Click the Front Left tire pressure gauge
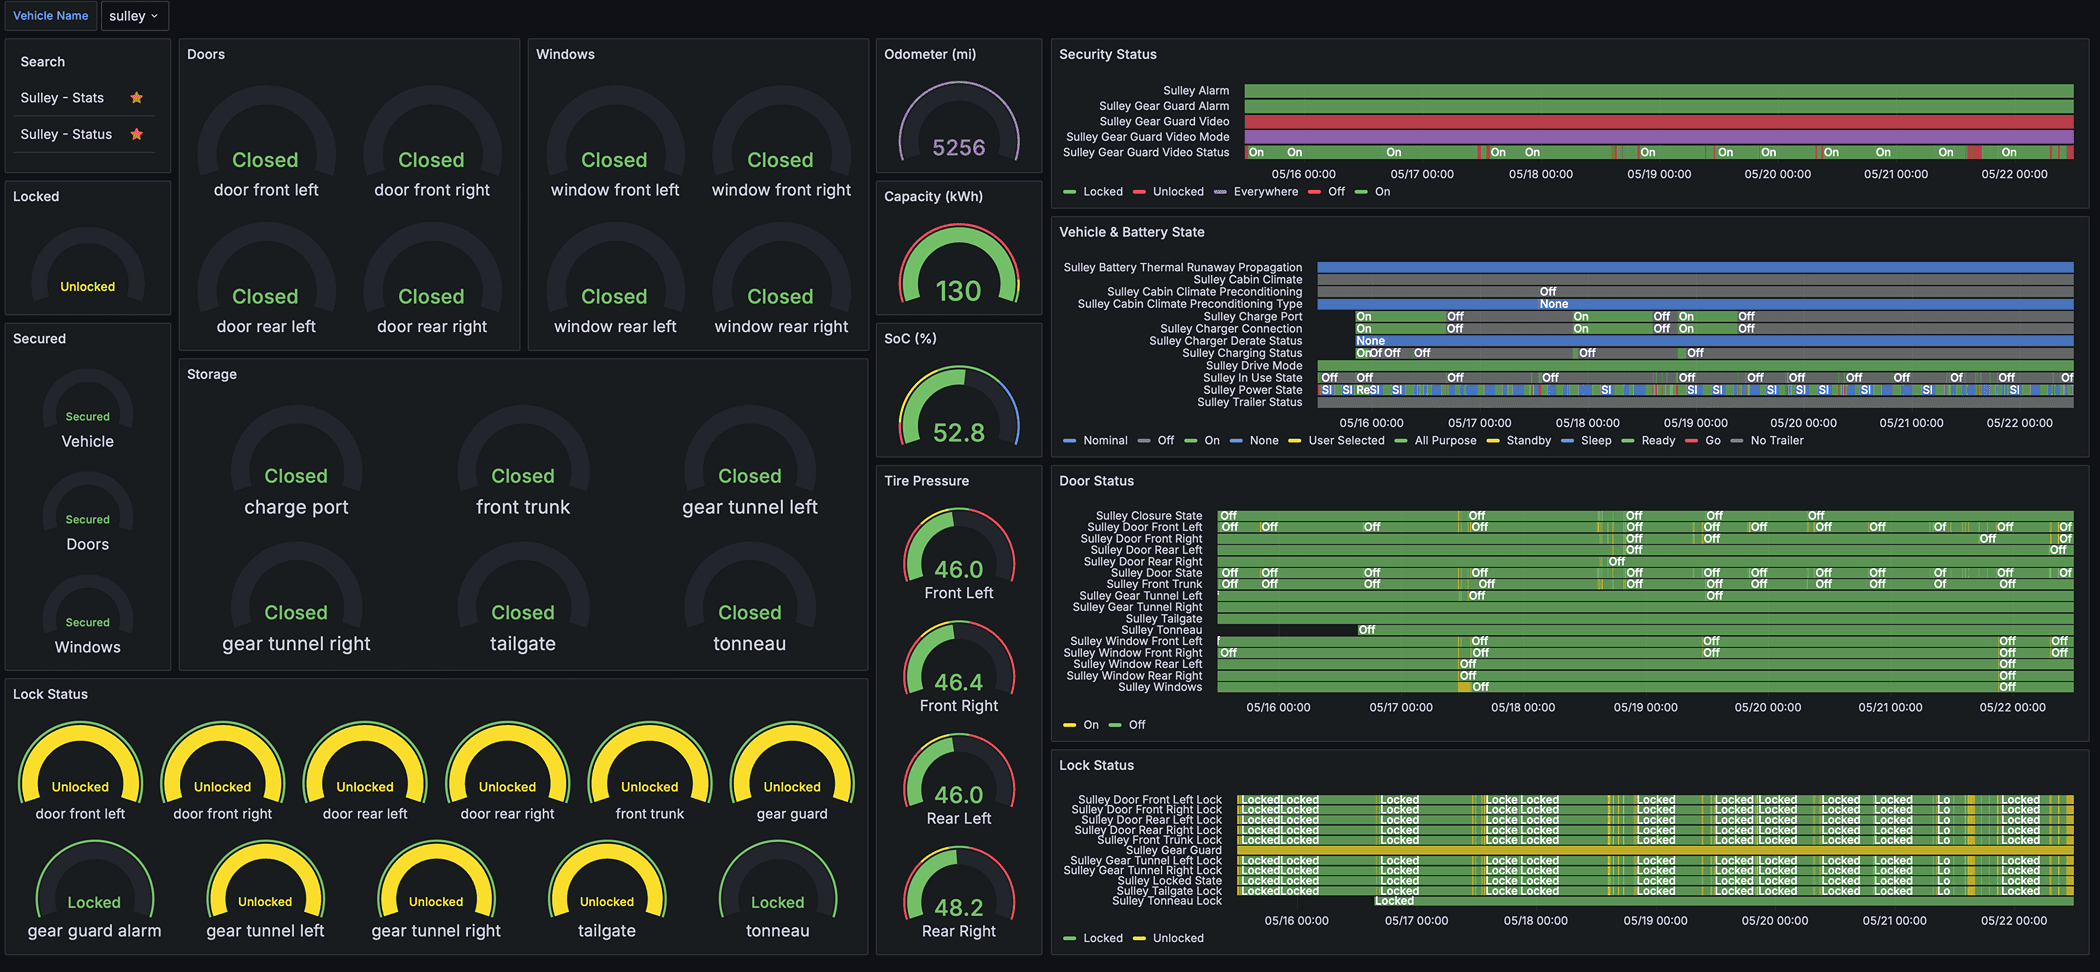 point(959,555)
